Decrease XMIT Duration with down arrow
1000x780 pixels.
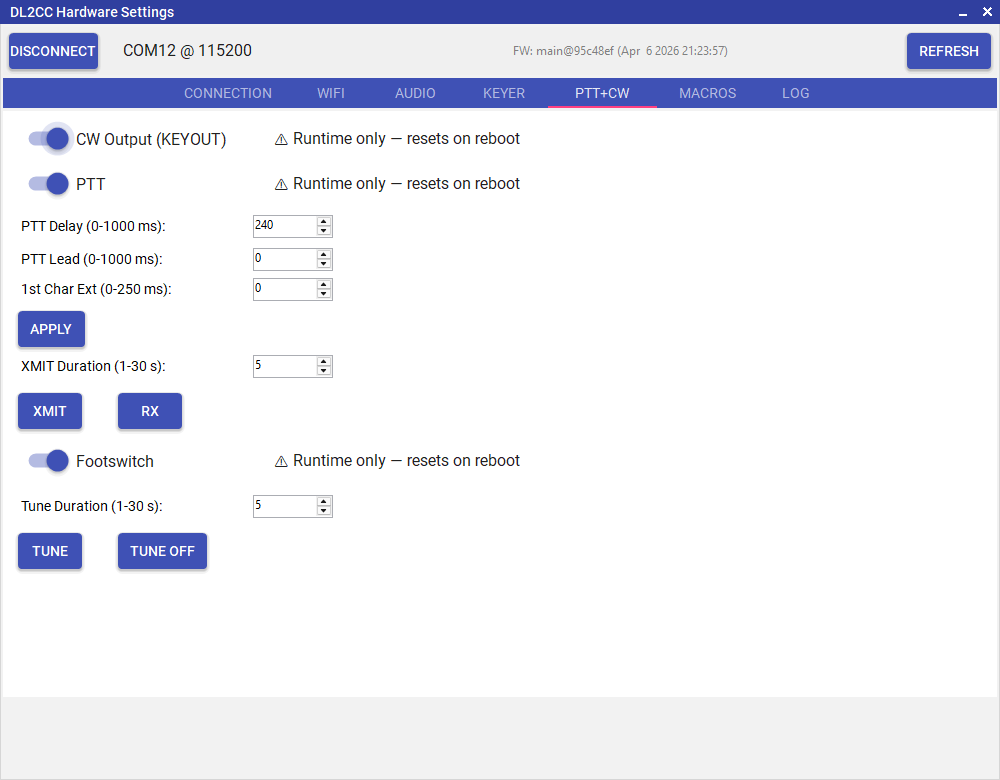(324, 371)
